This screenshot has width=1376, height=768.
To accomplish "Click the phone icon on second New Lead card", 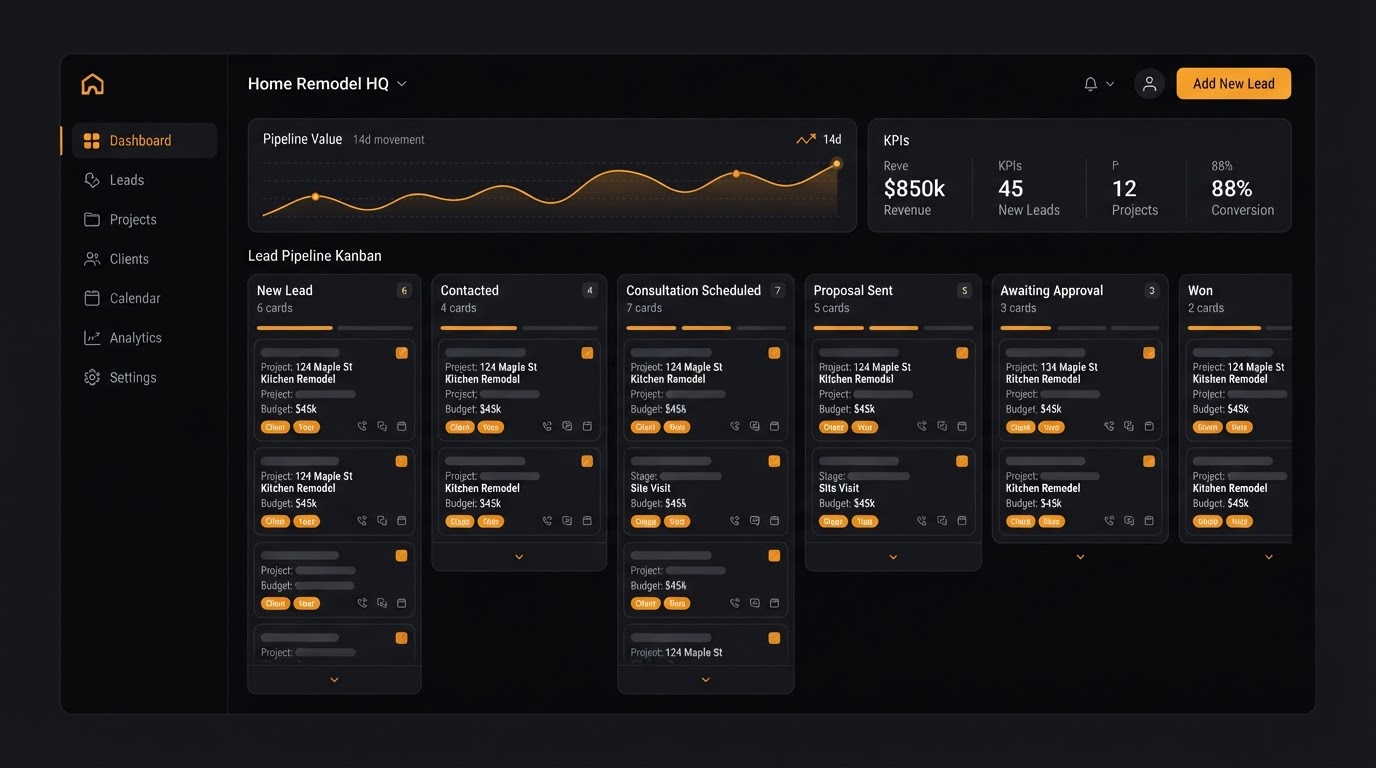I will [362, 521].
